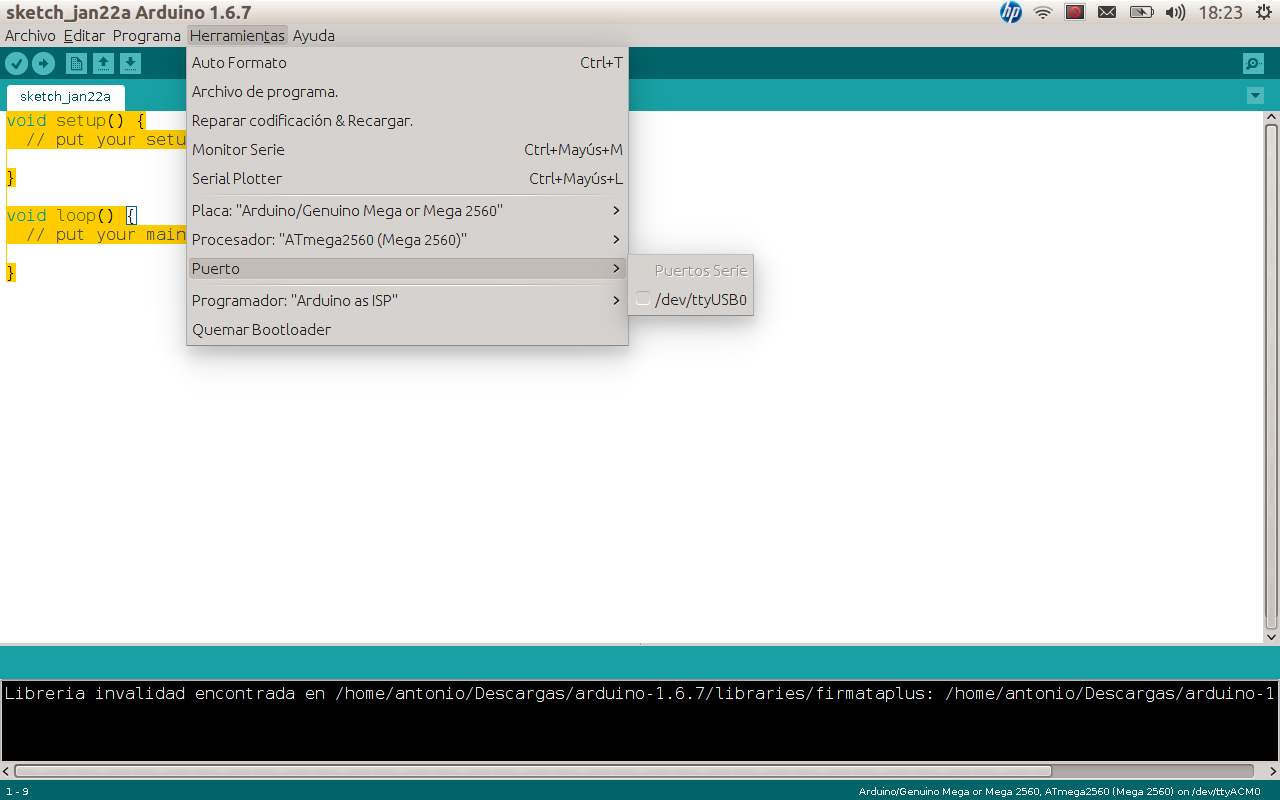Click the board info text in status bar
Viewport: 1280px width, 800px height.
[x=1059, y=792]
